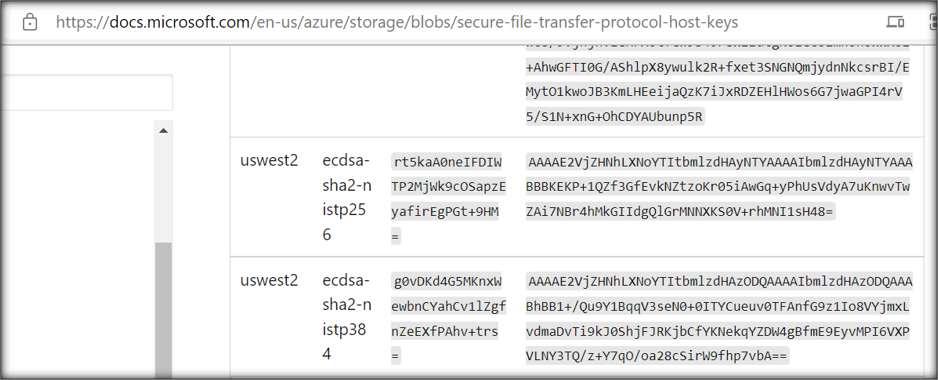Click the key line starting BBBKEKP+1QZf3GfEvk
The width and height of the screenshot is (938, 380).
[x=718, y=187]
